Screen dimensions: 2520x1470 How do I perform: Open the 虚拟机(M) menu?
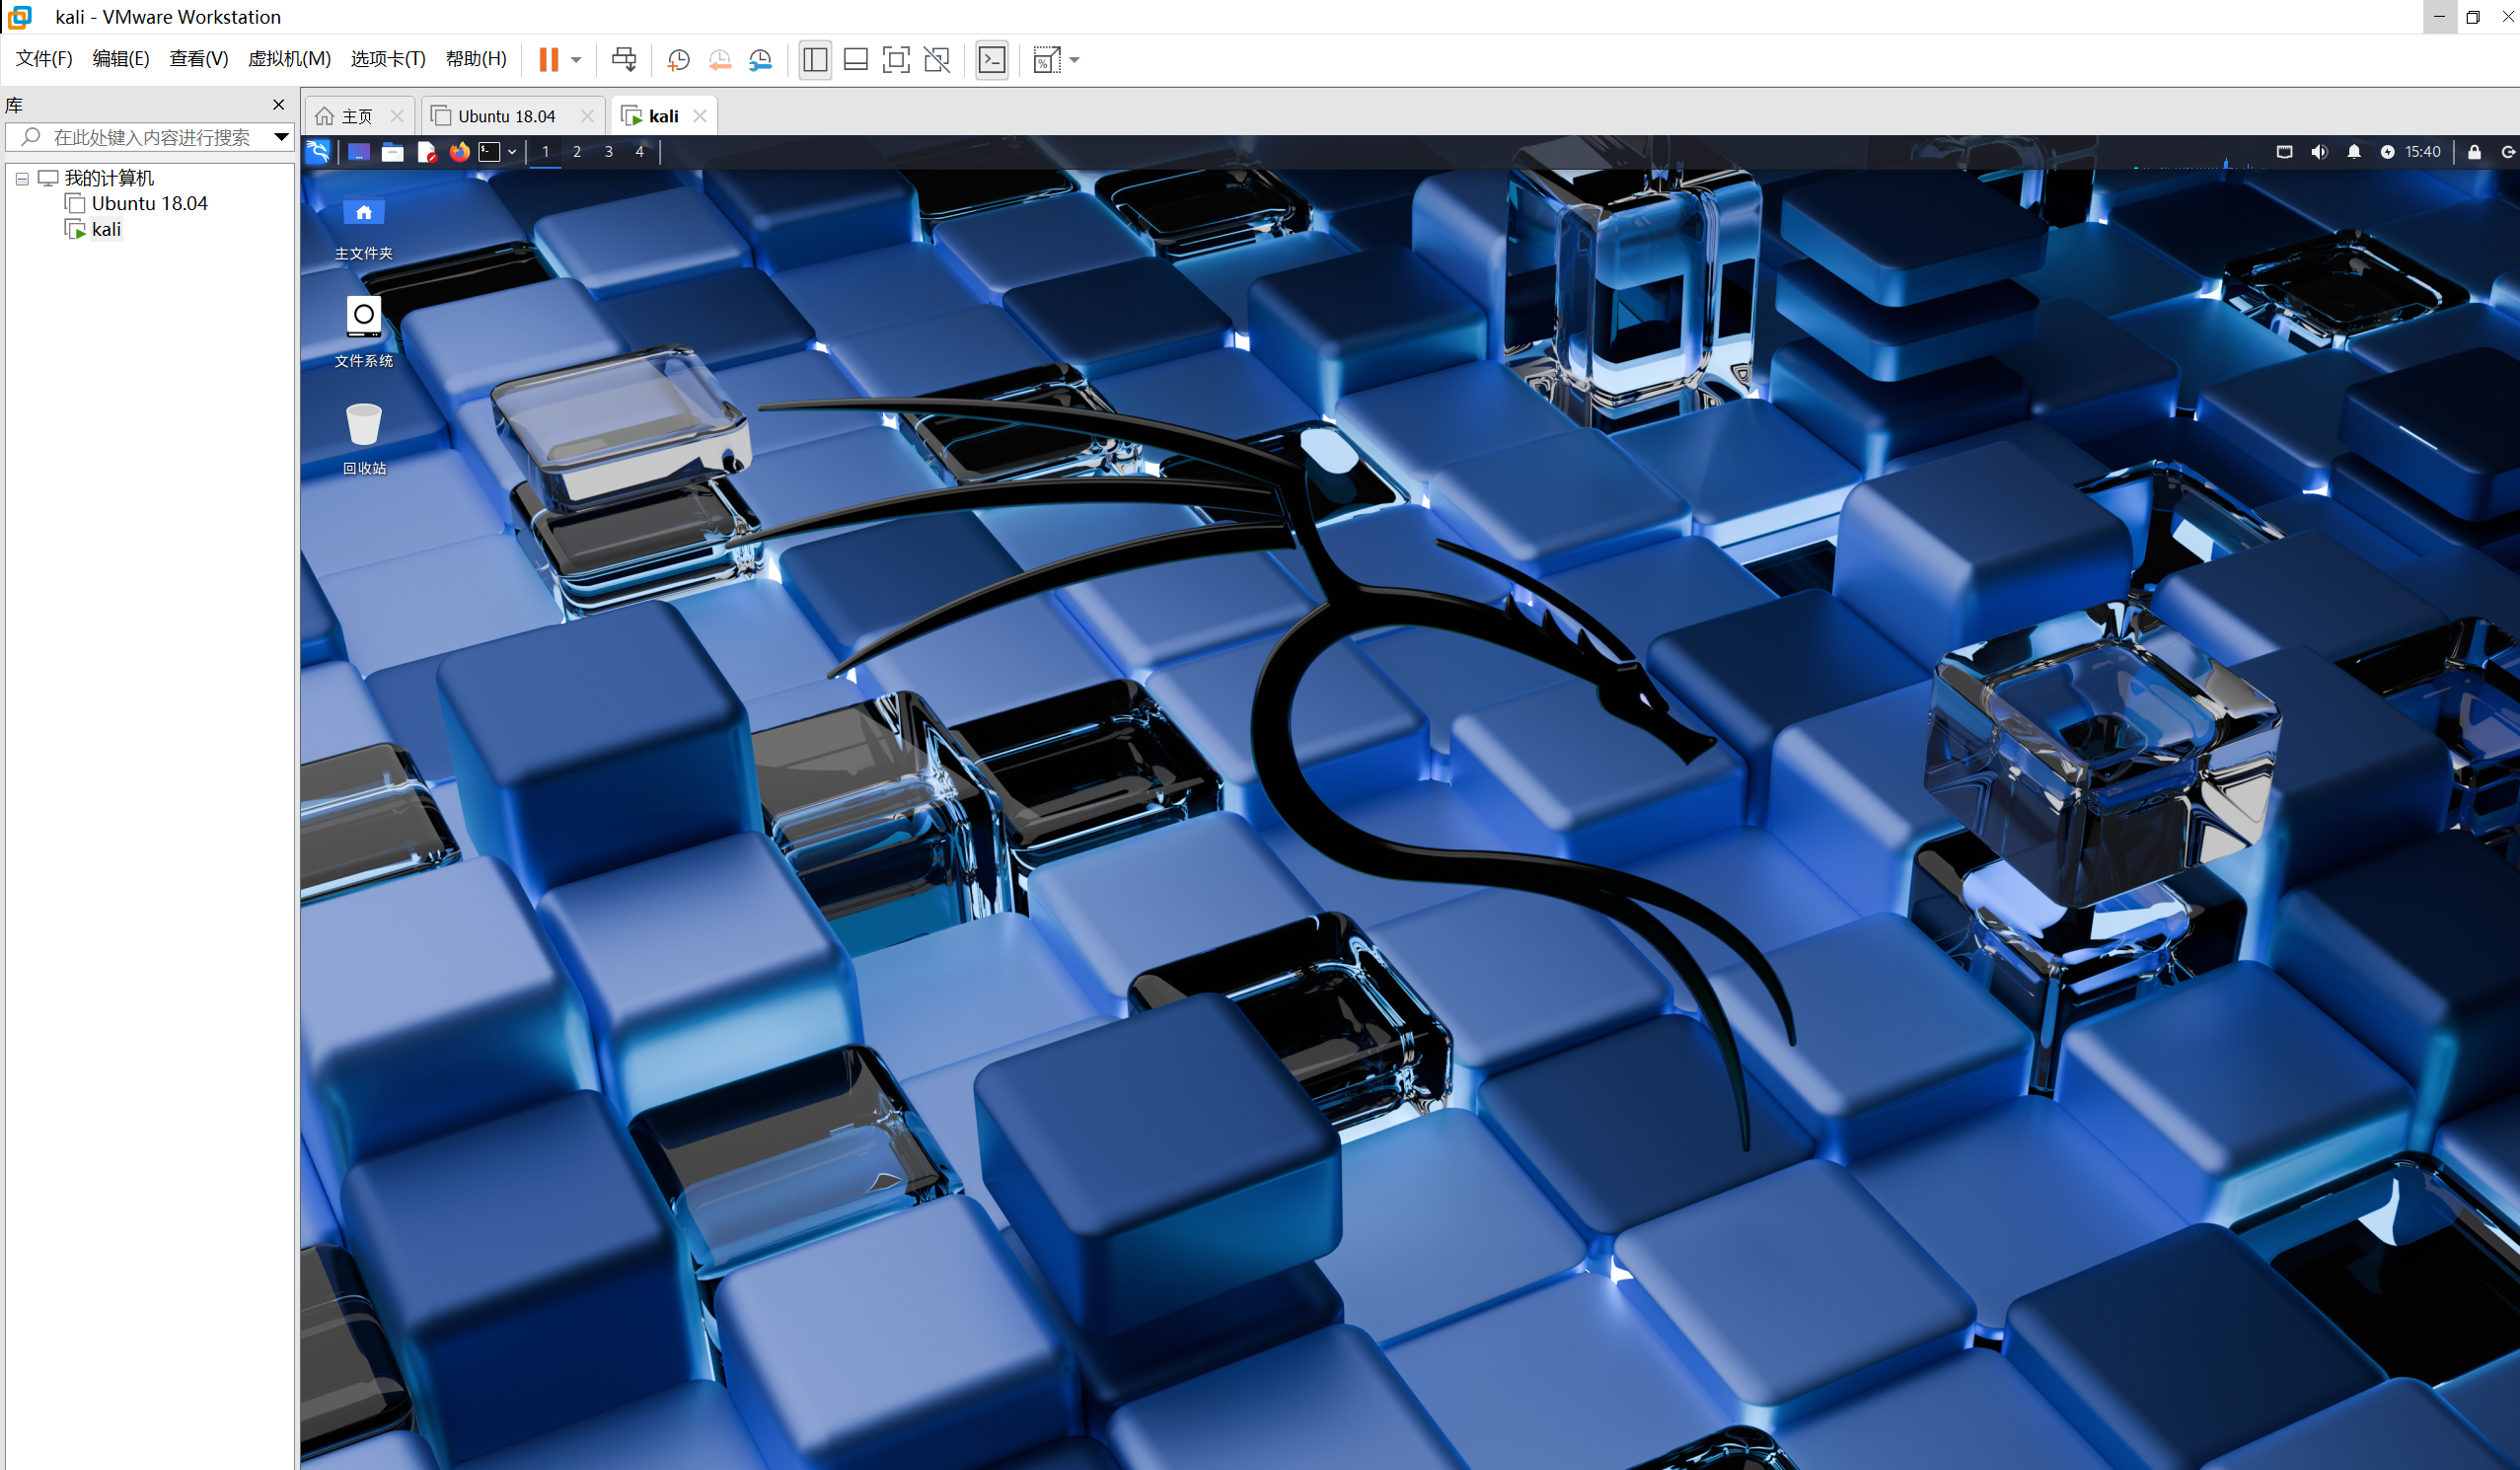(x=289, y=59)
